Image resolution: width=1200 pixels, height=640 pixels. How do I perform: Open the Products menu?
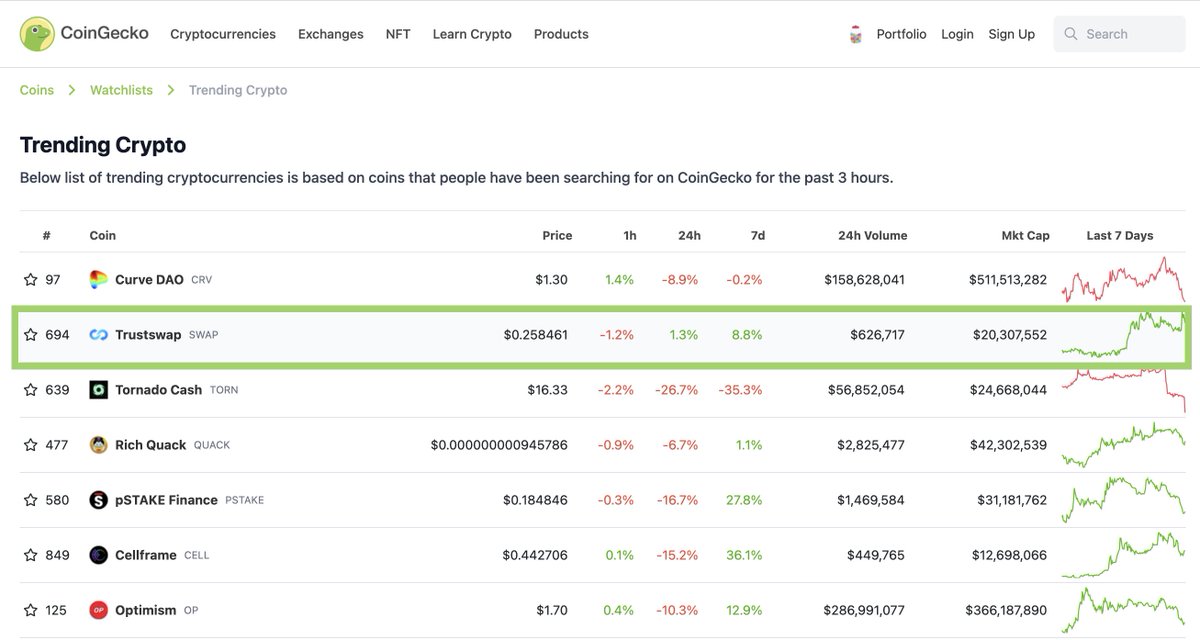[x=561, y=34]
